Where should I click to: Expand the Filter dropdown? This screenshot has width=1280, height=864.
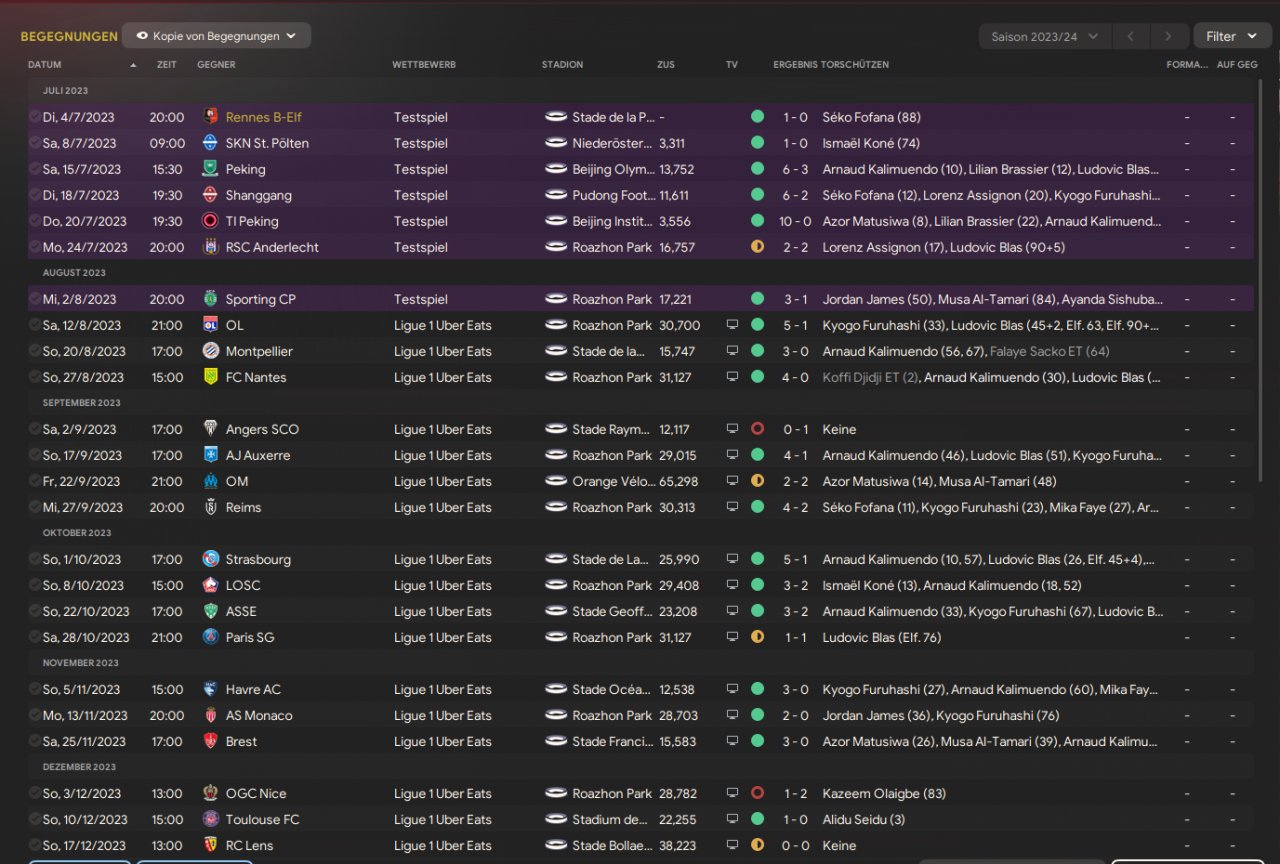1232,36
